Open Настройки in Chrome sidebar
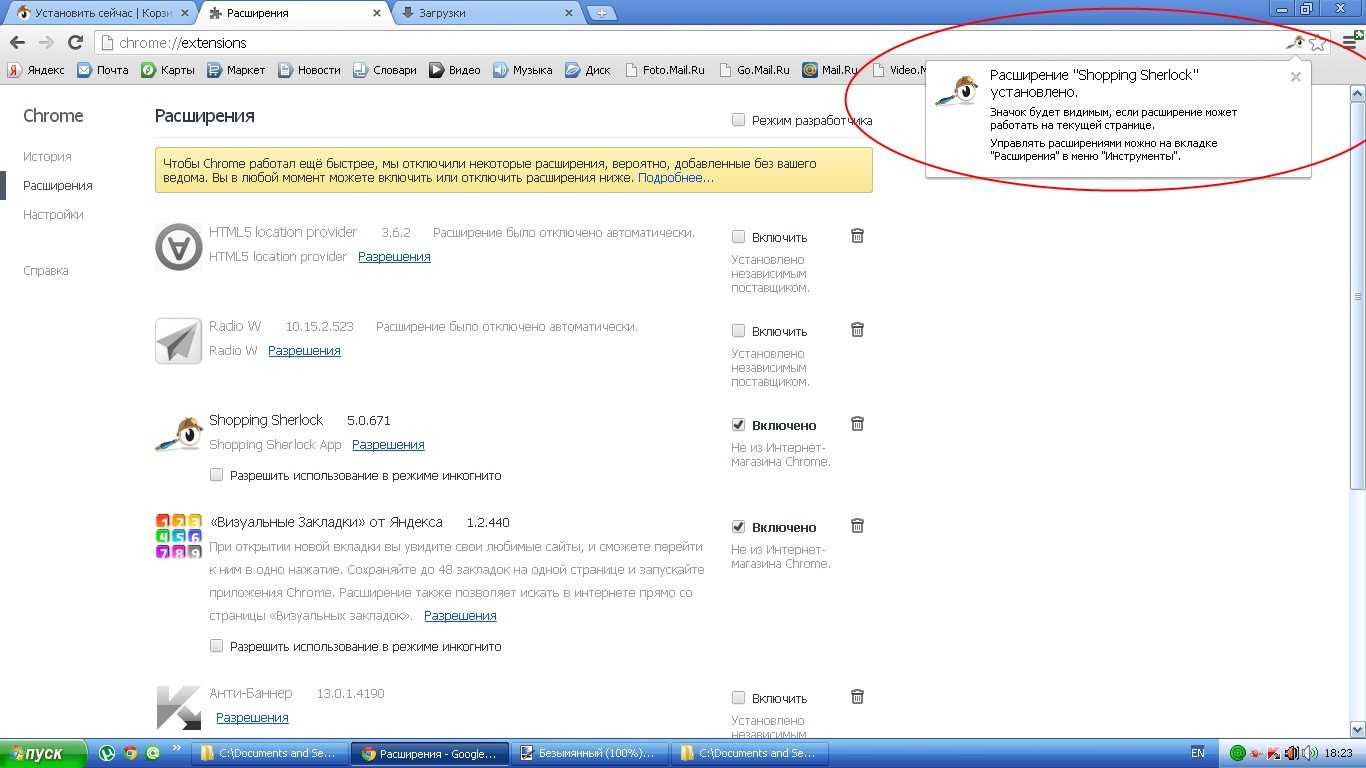 click(53, 214)
